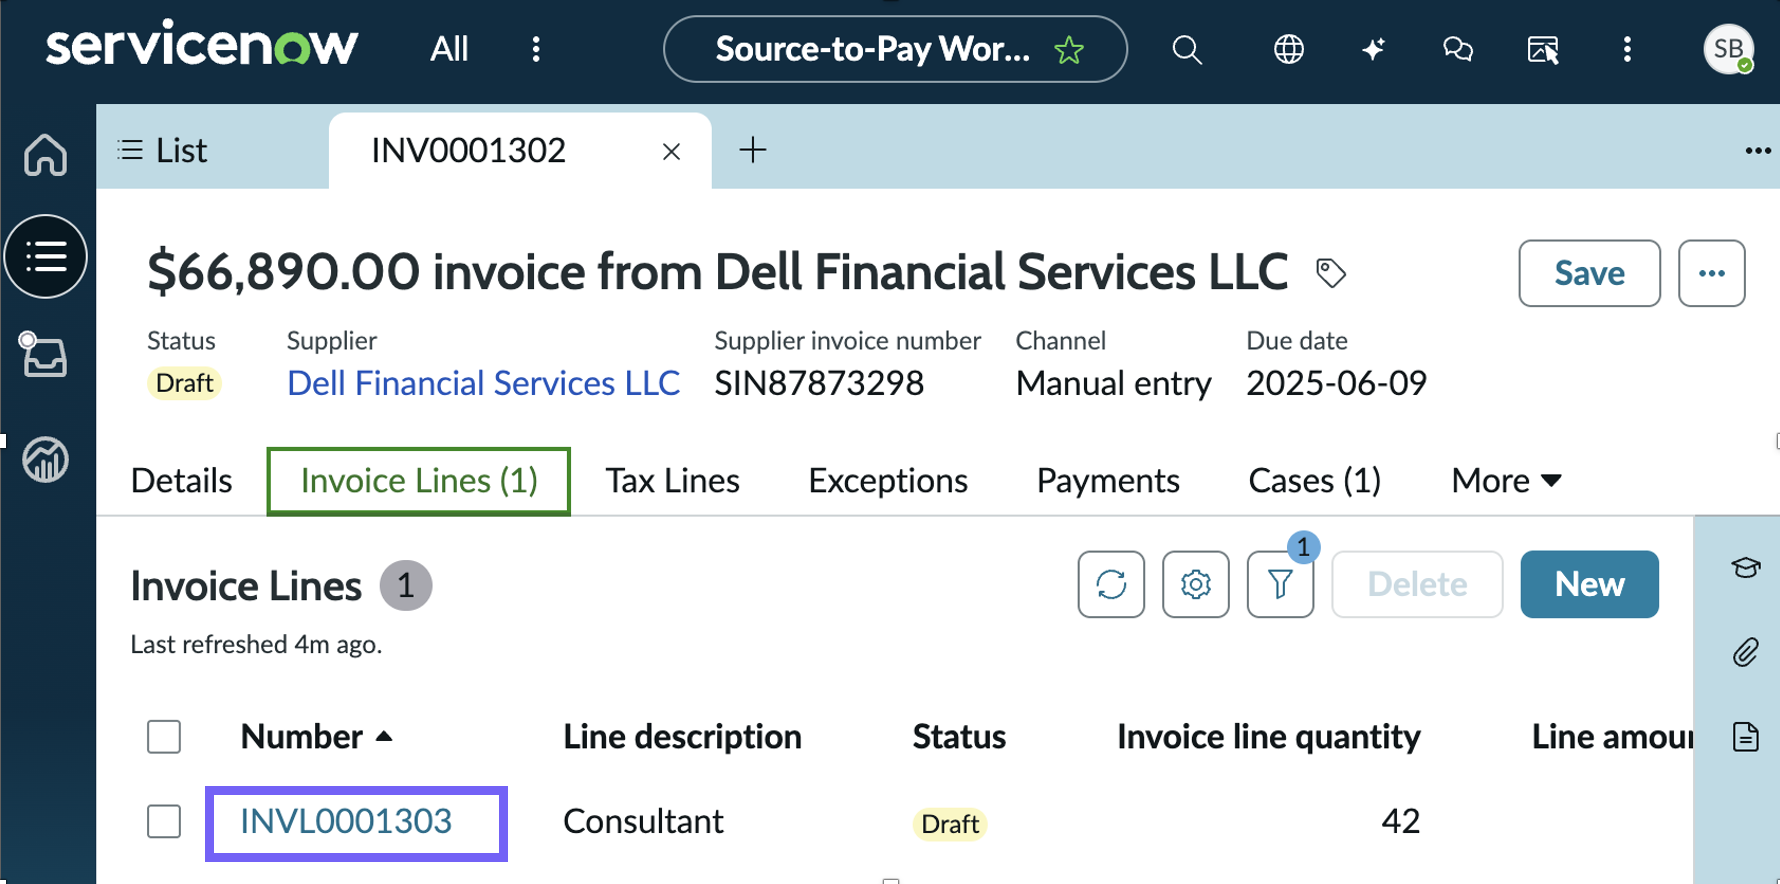
Task: Click quantity value 42
Action: [1400, 821]
